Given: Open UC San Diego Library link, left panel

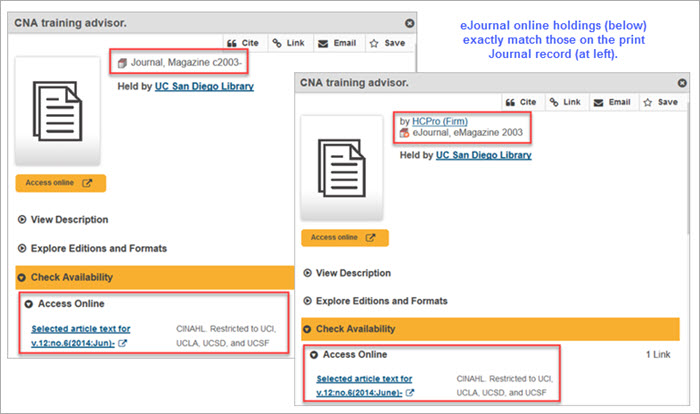Looking at the screenshot, I should pyautogui.click(x=204, y=86).
